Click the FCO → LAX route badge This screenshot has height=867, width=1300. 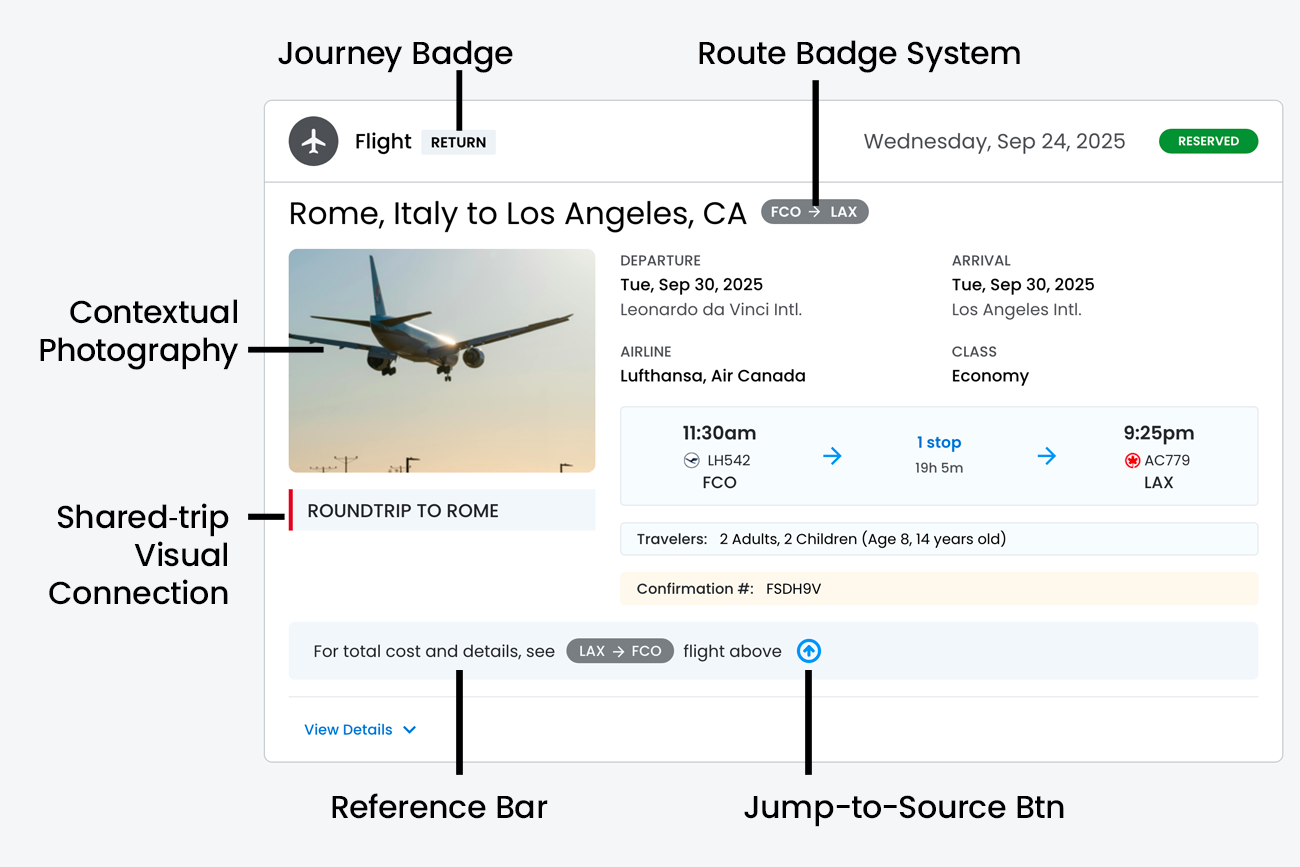pos(814,212)
